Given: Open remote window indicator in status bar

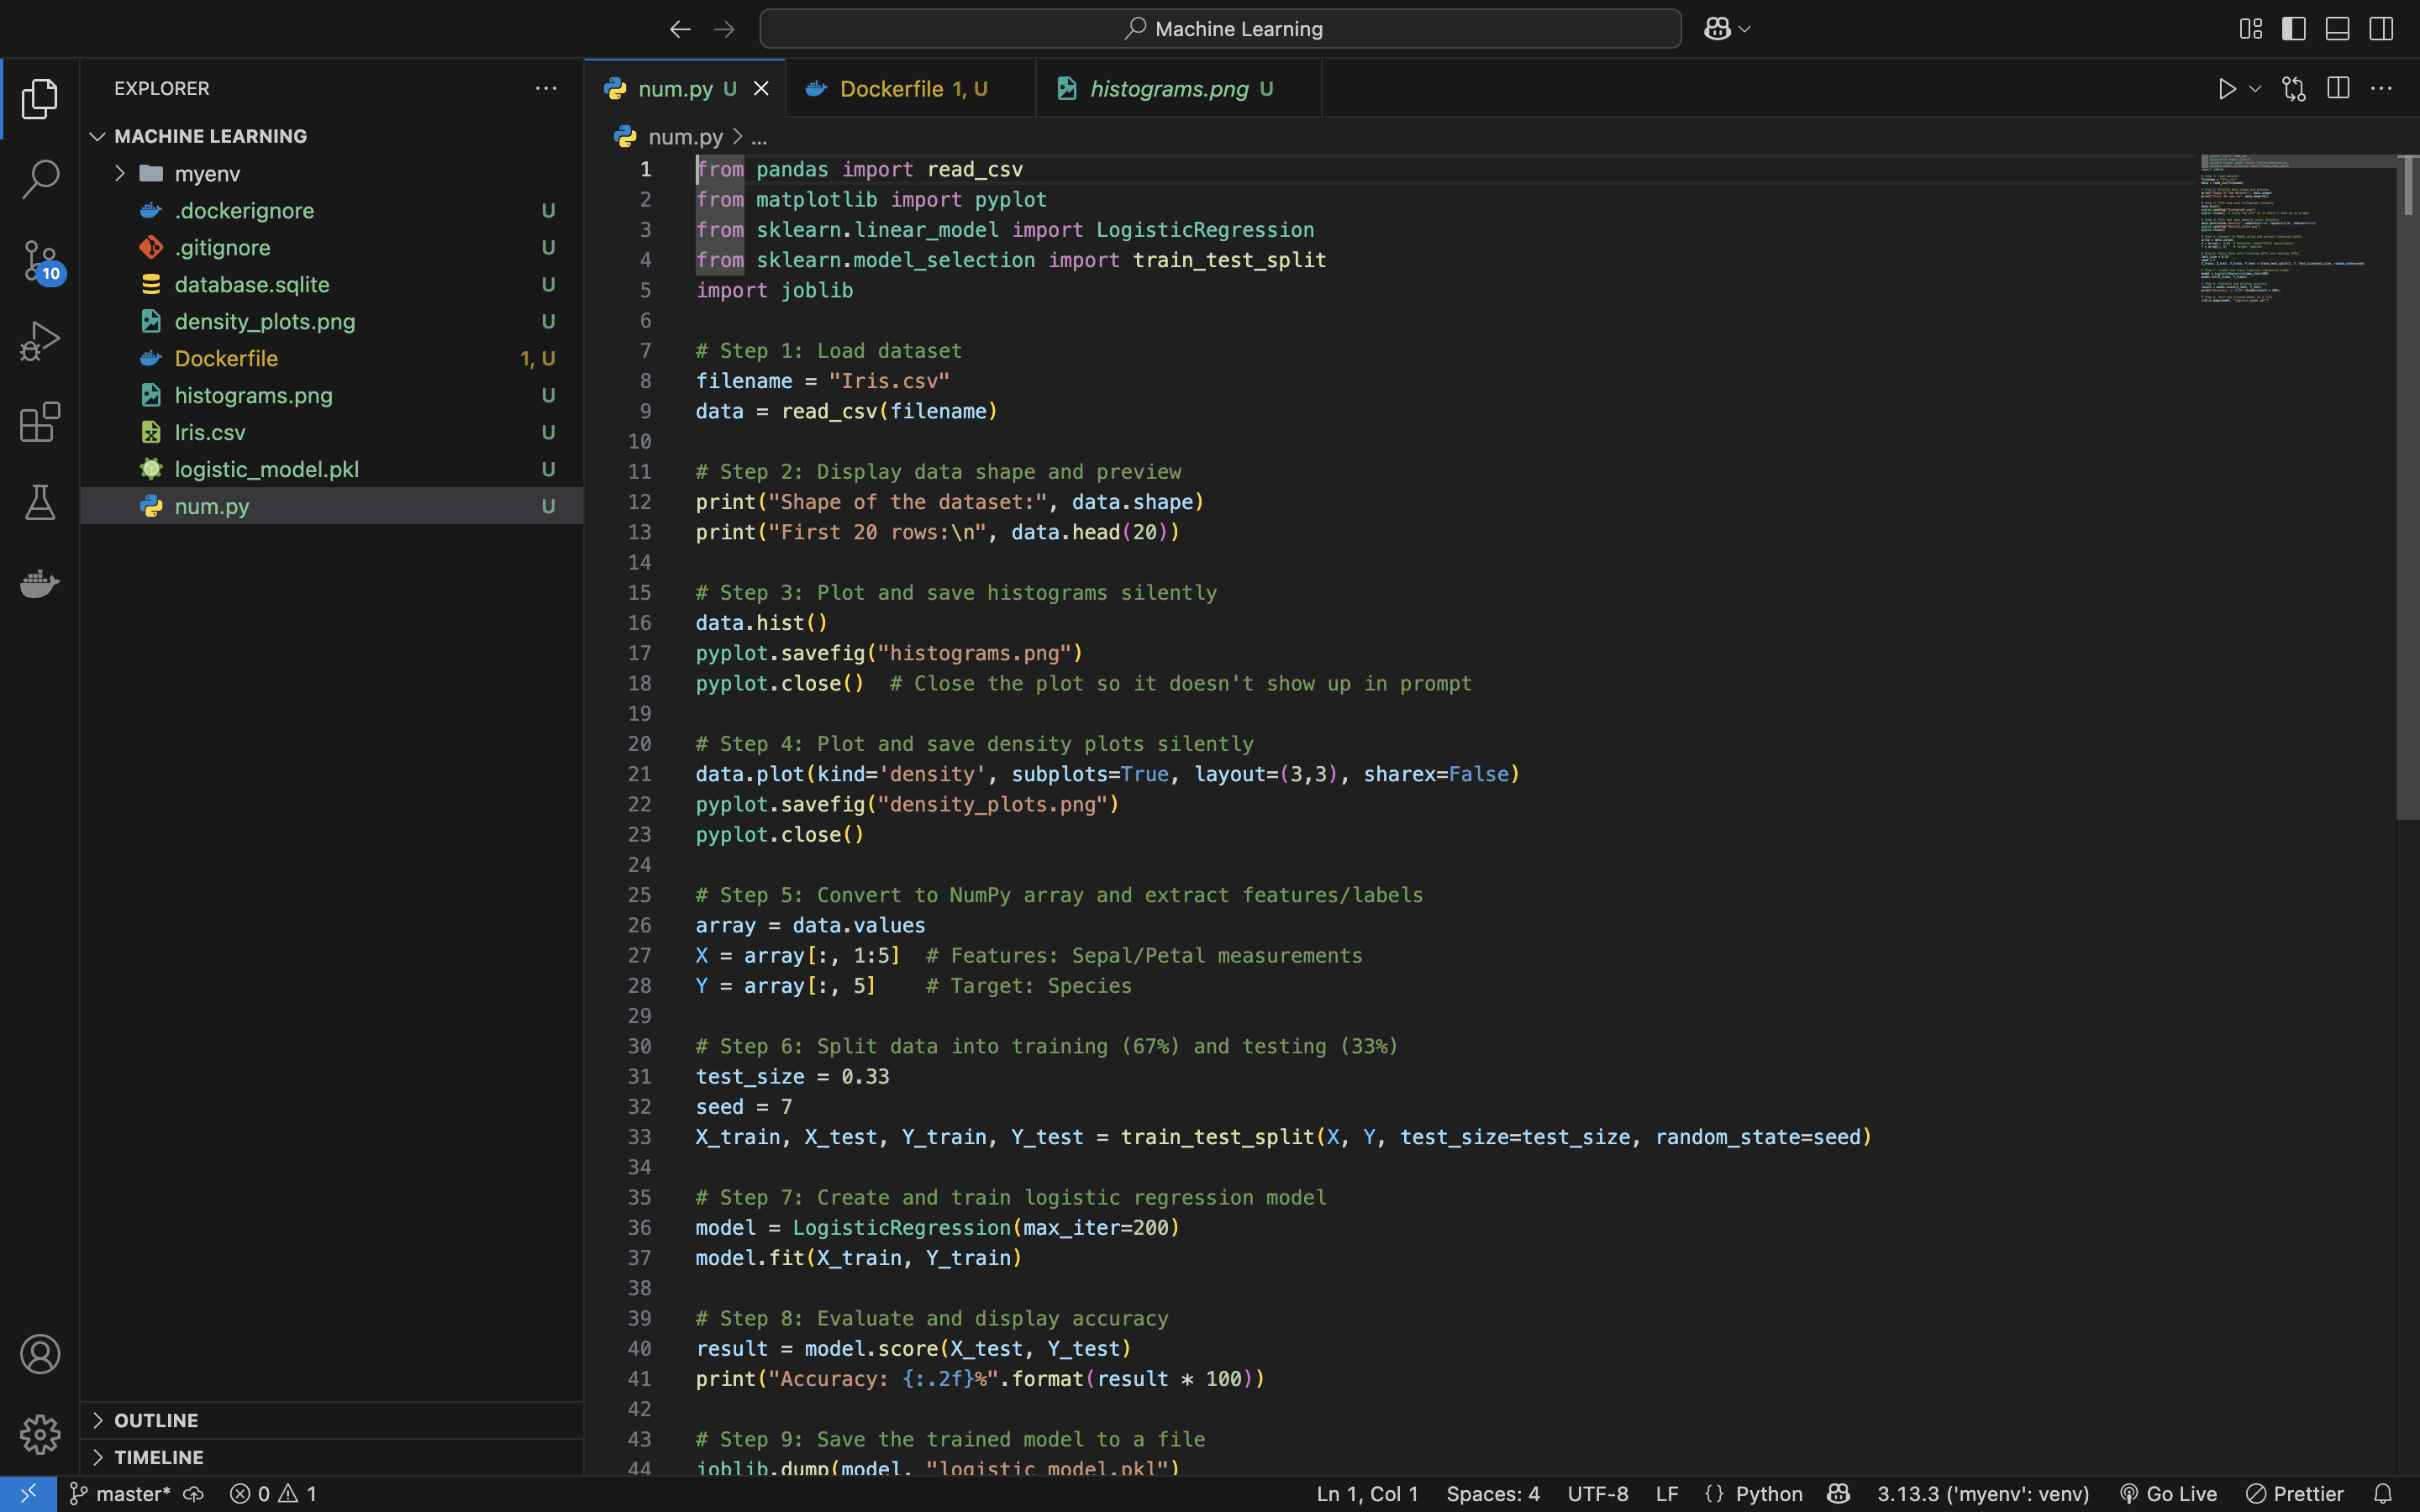Looking at the screenshot, I should [x=28, y=1494].
